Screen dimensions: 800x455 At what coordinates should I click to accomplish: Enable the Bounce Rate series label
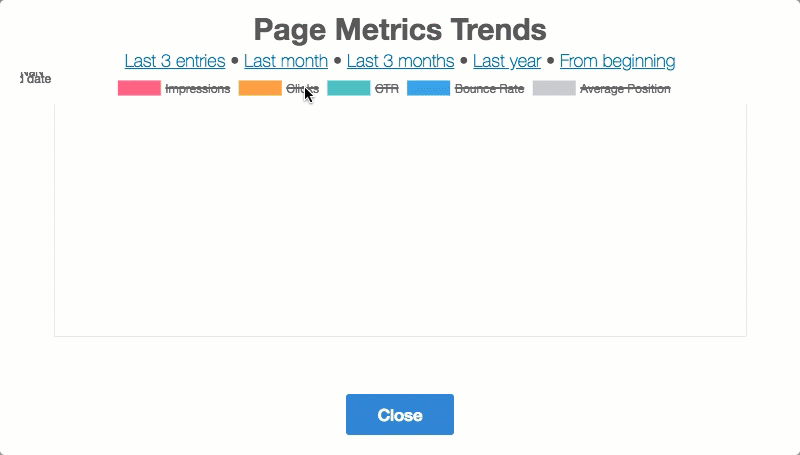coord(489,89)
